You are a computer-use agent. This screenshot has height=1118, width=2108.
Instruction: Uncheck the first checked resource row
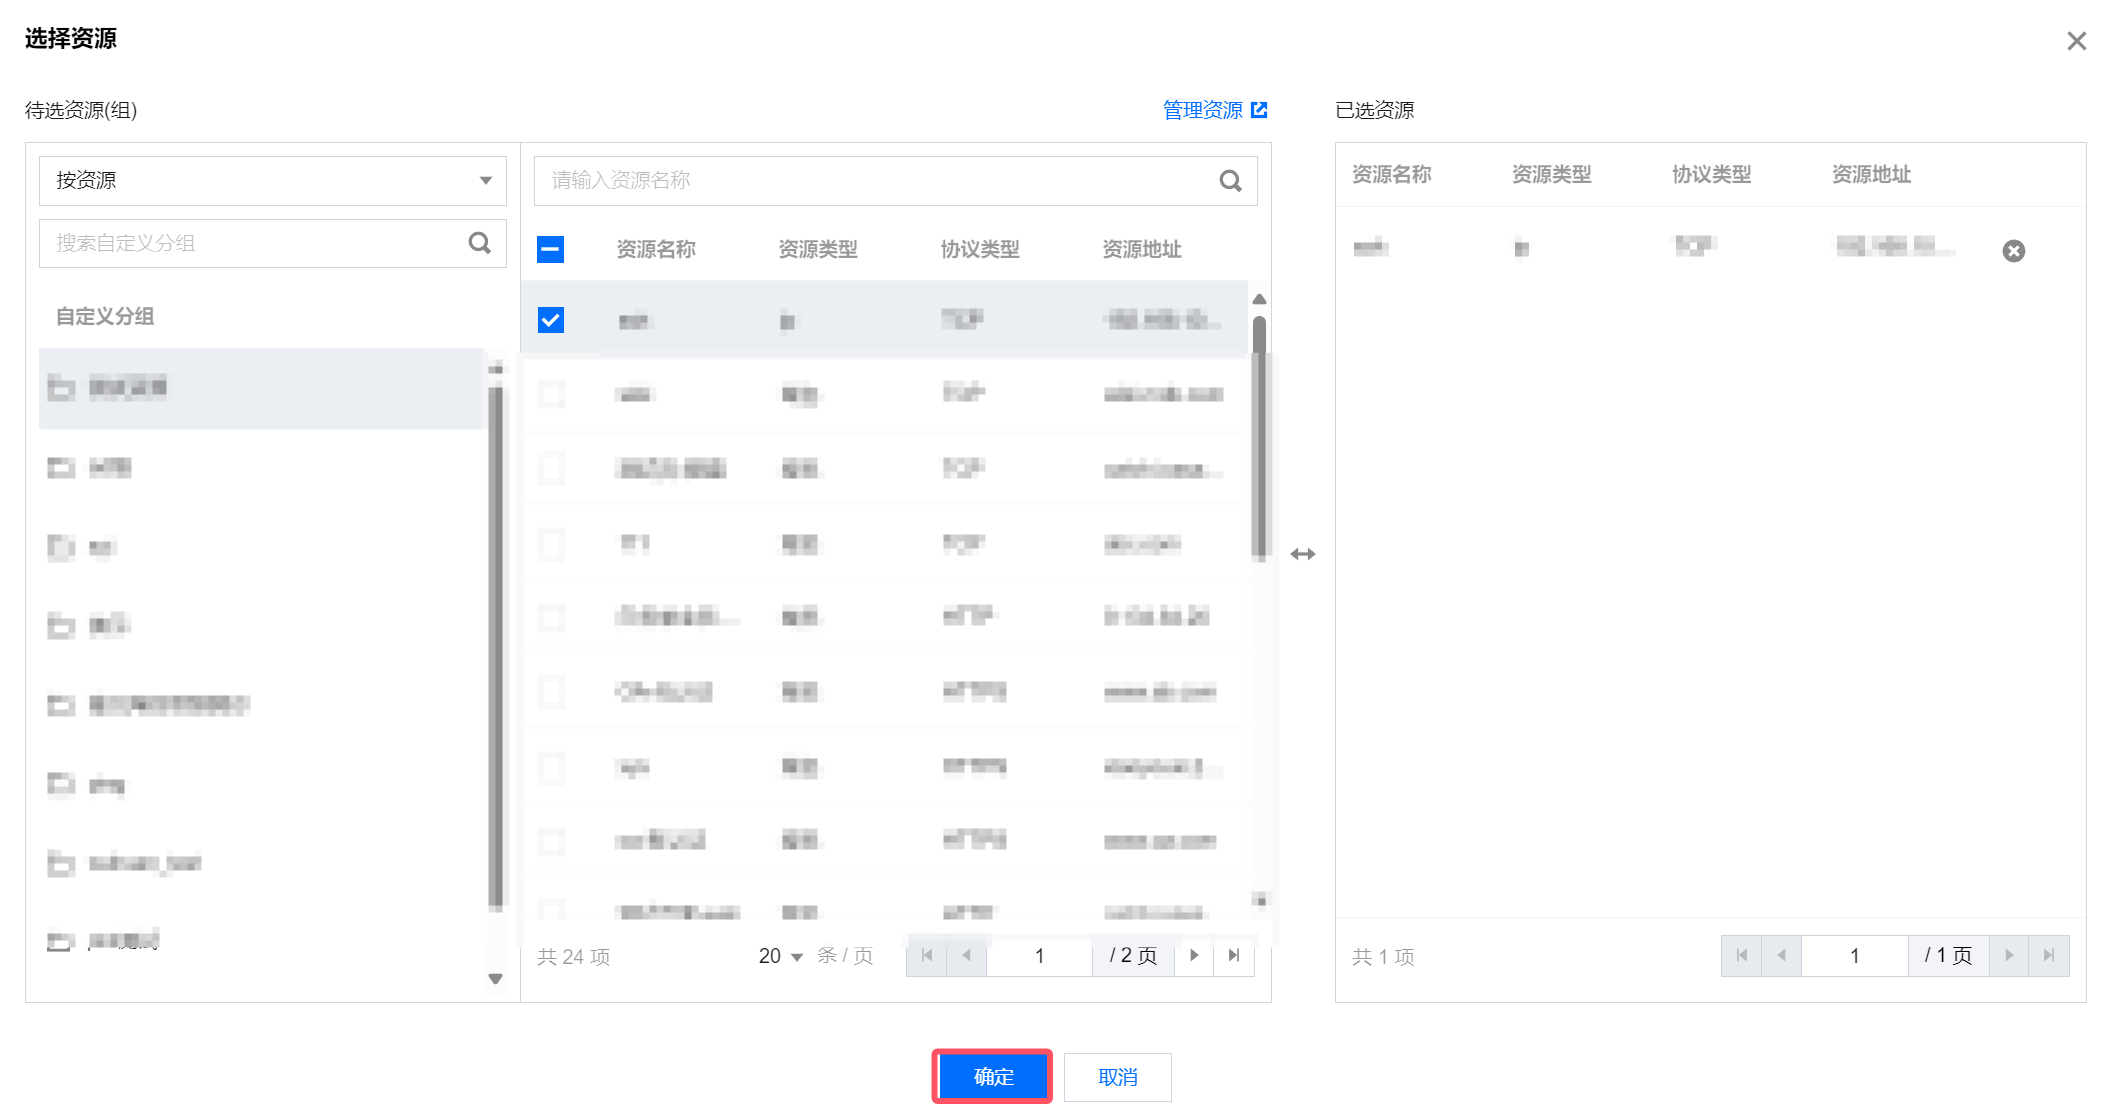click(x=551, y=320)
